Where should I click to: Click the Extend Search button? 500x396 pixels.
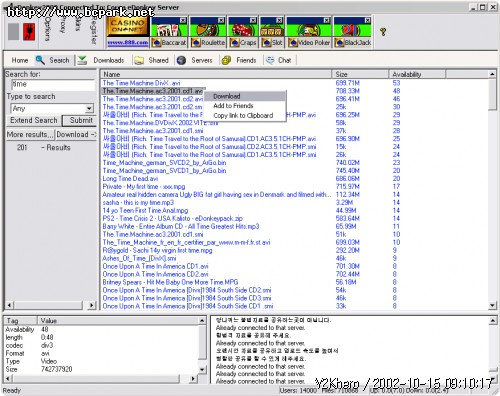[33, 120]
